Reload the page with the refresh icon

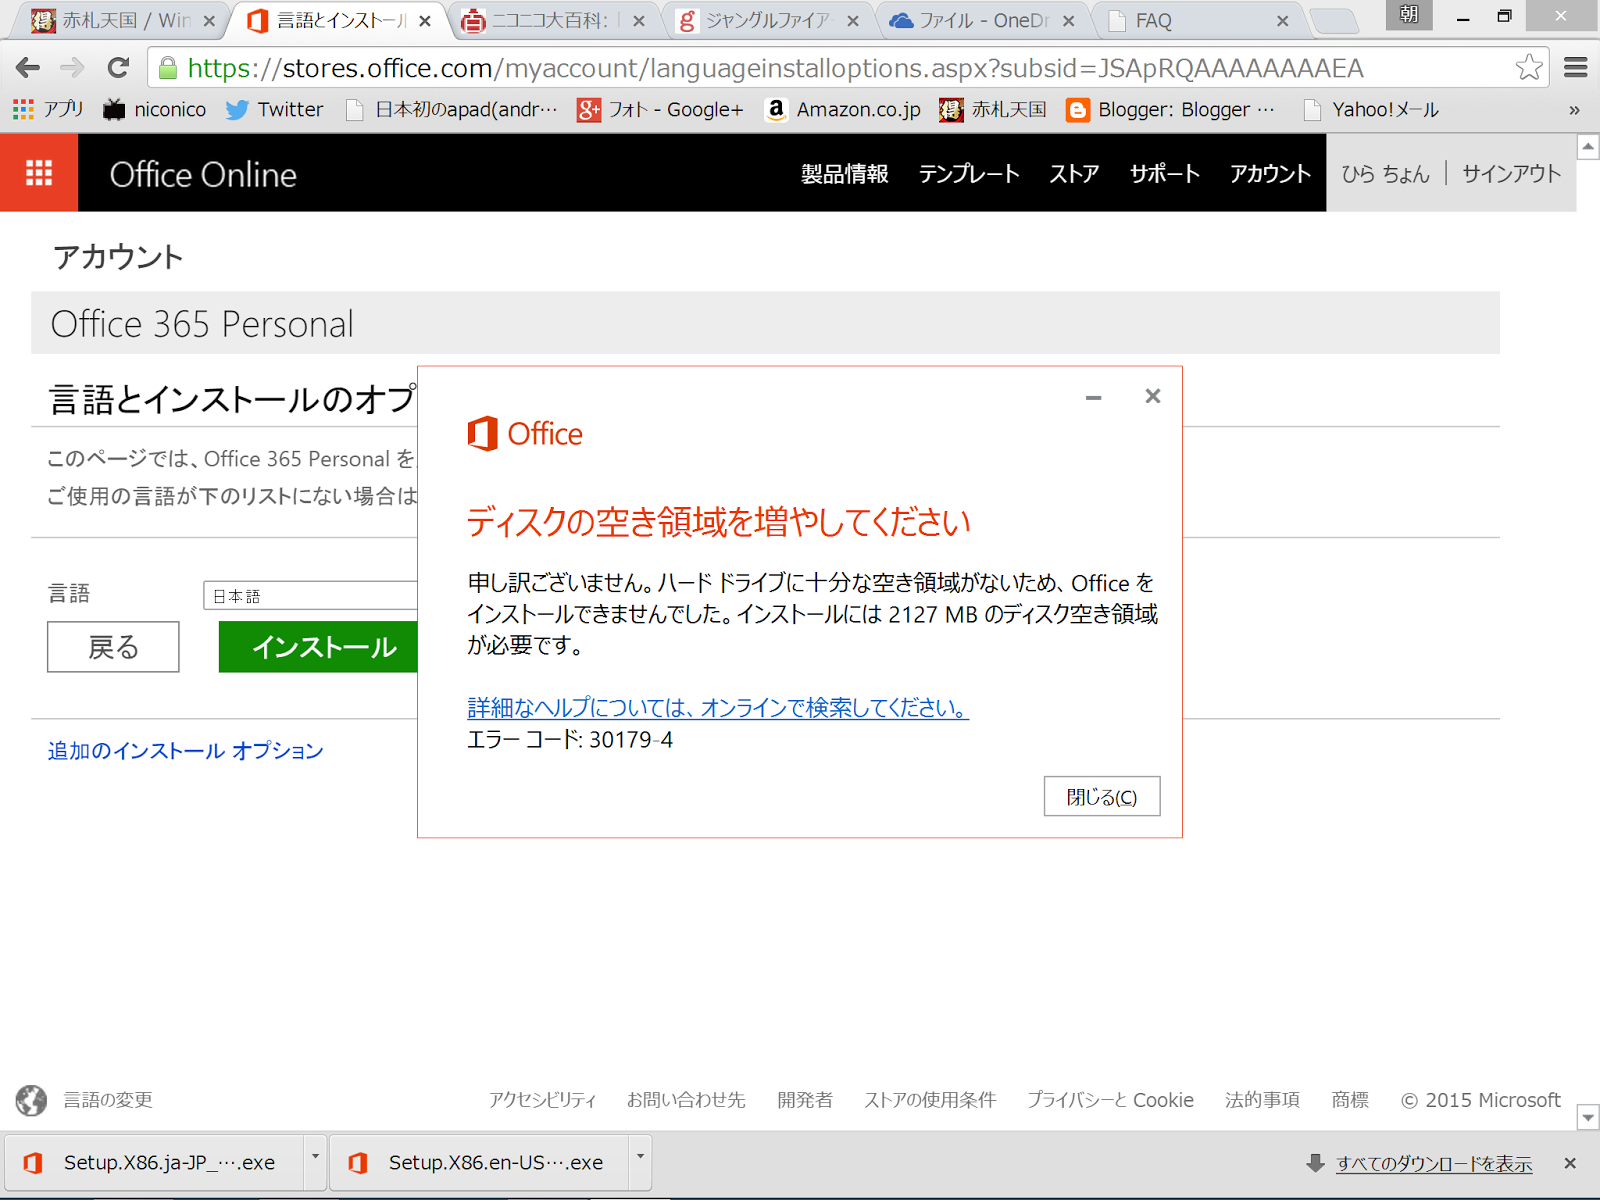click(118, 68)
